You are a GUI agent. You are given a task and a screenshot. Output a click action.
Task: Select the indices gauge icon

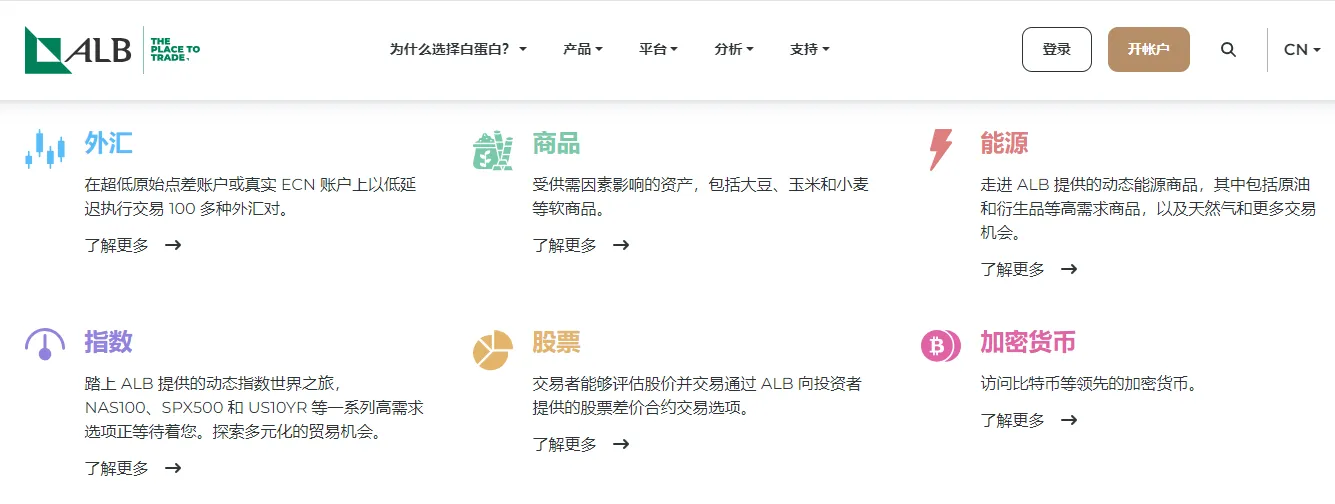(44, 344)
